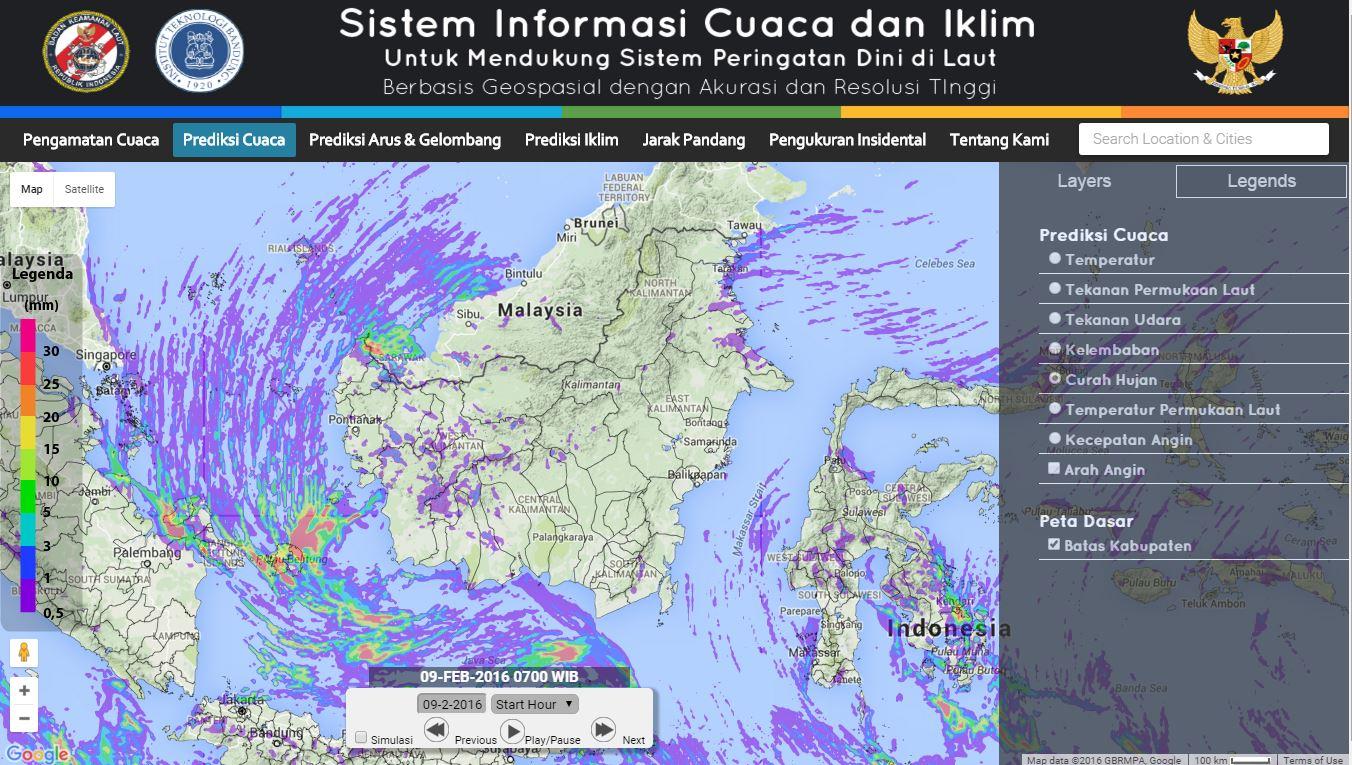Select Temperatur Permukaan Laut layer

point(1055,408)
